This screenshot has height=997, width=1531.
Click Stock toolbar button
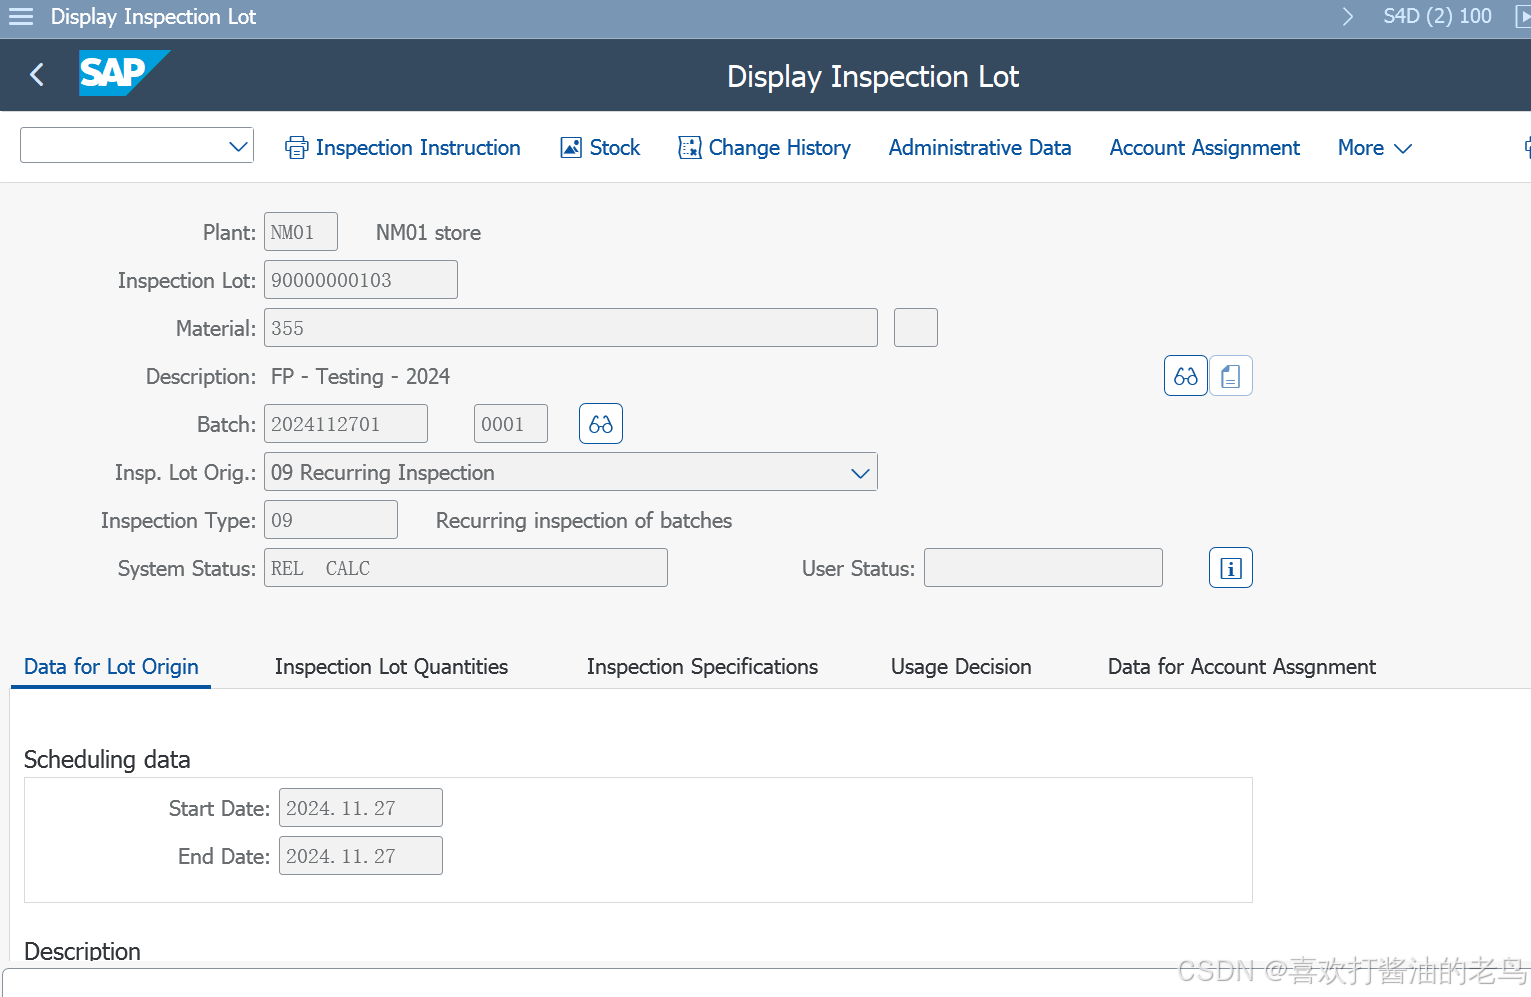(600, 148)
